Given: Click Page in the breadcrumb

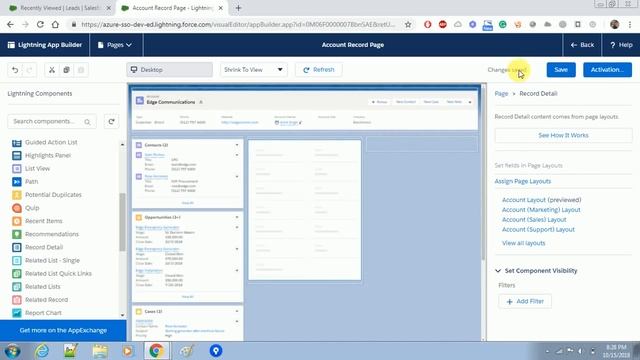Looking at the screenshot, I should pos(501,93).
